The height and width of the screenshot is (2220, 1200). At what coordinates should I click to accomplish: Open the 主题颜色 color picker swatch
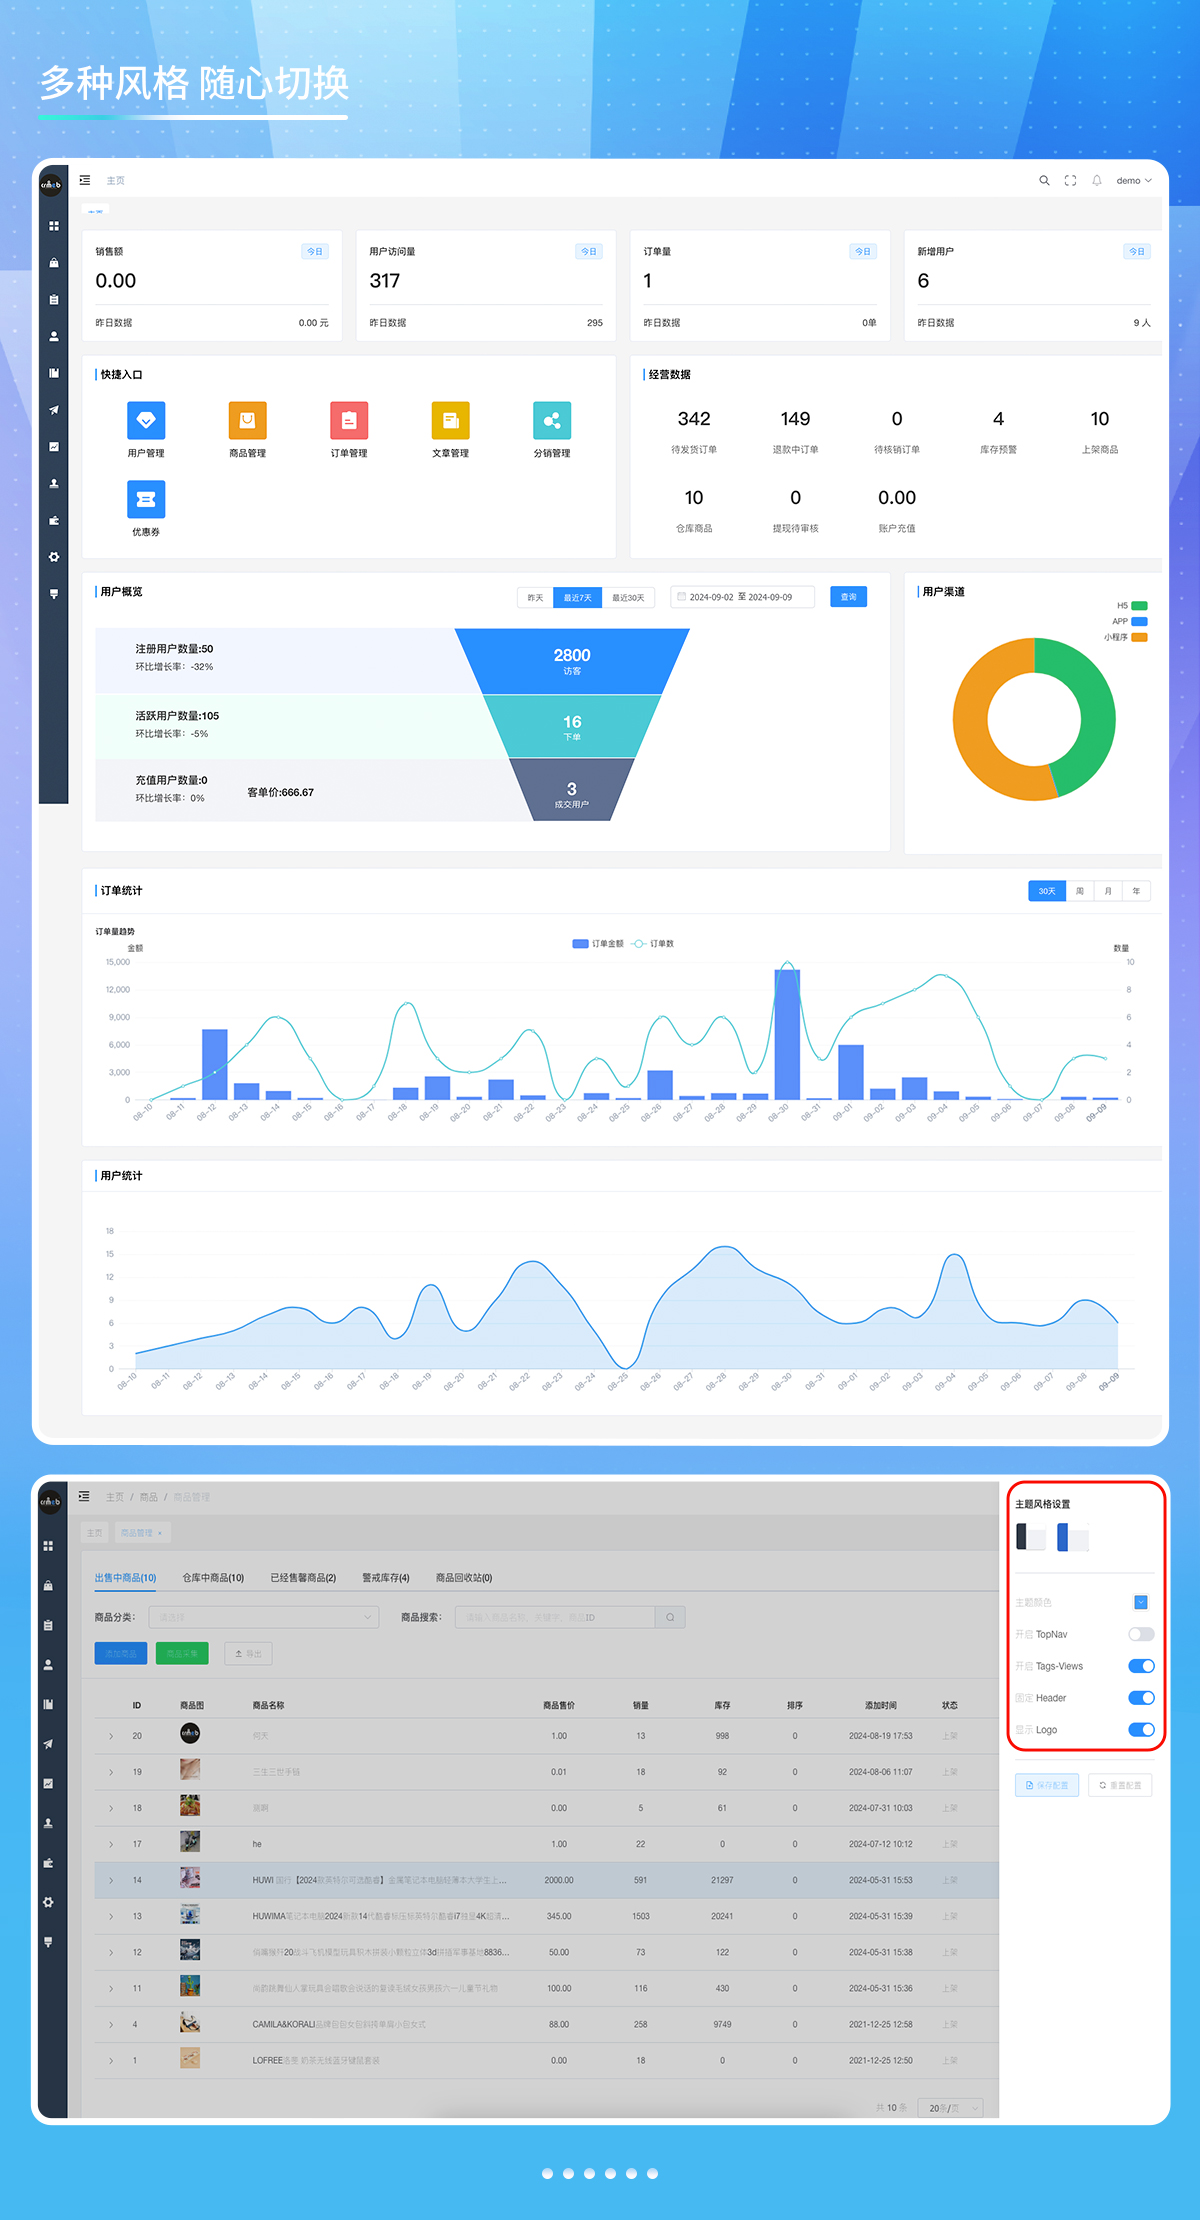[1141, 1602]
